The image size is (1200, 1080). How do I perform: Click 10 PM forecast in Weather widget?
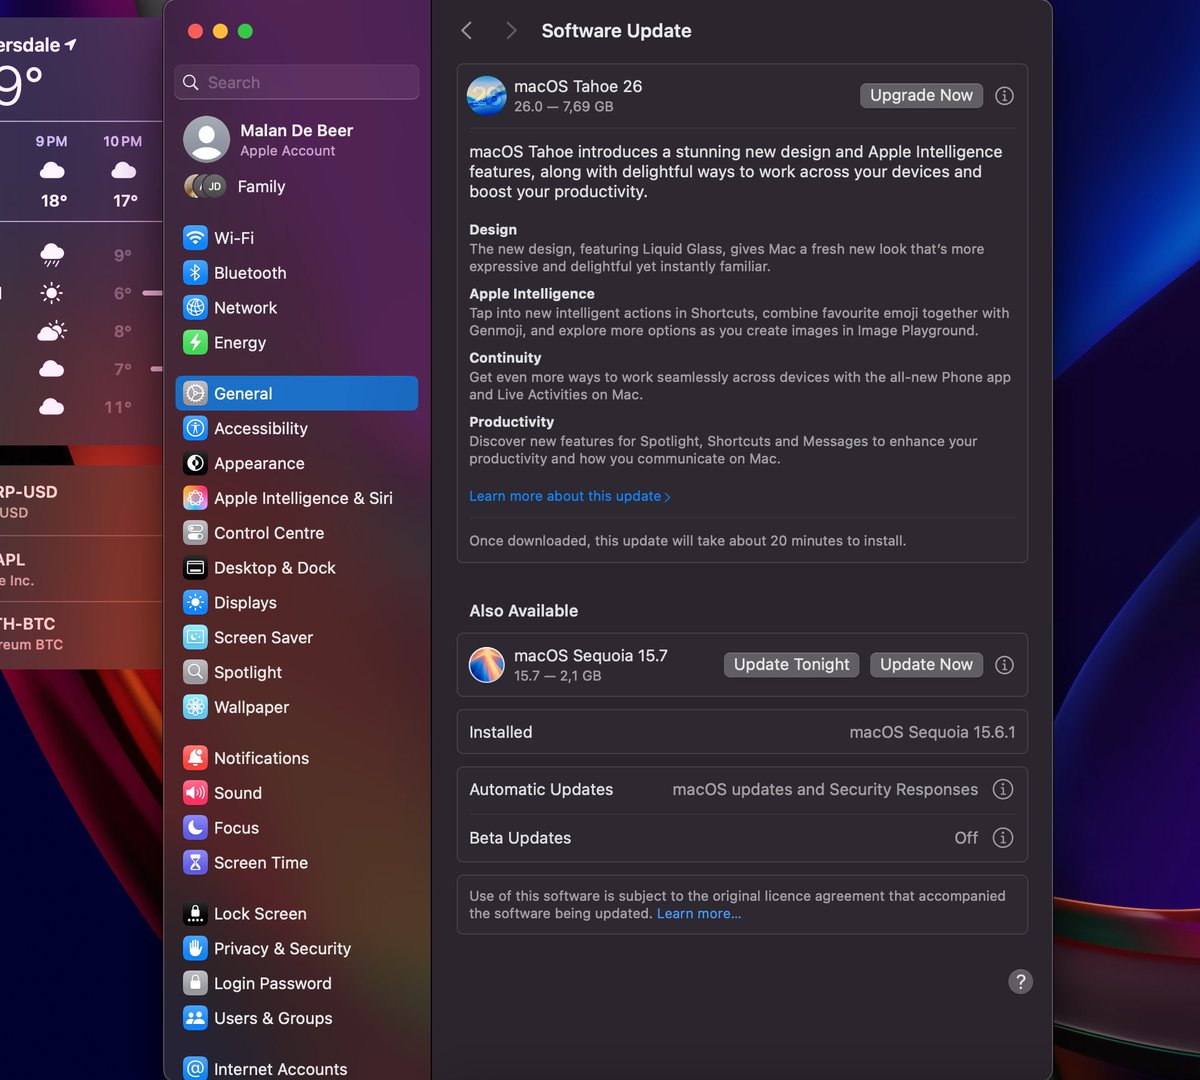tap(124, 171)
